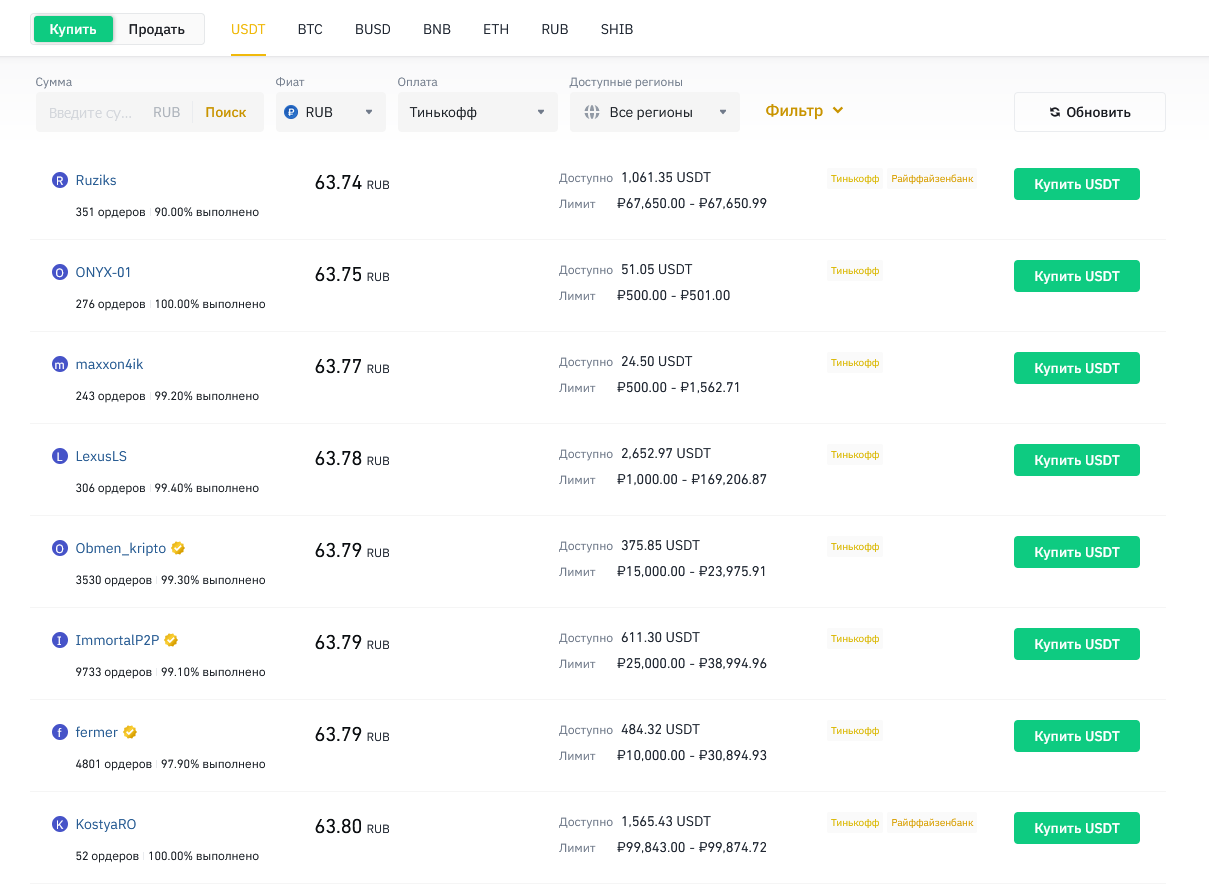Open ImmortalP2P merchant profile link
The height and width of the screenshot is (892, 1209).
118,640
